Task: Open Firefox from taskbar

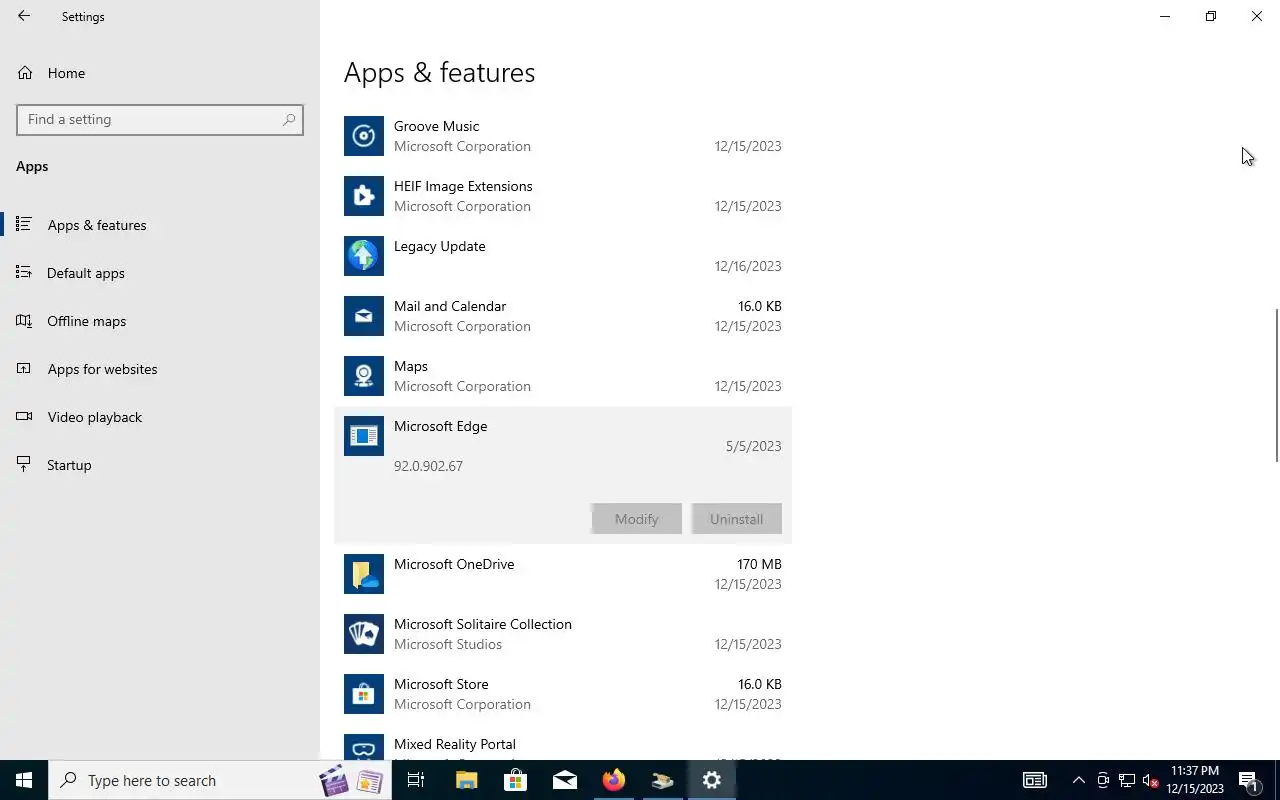Action: pos(613,780)
